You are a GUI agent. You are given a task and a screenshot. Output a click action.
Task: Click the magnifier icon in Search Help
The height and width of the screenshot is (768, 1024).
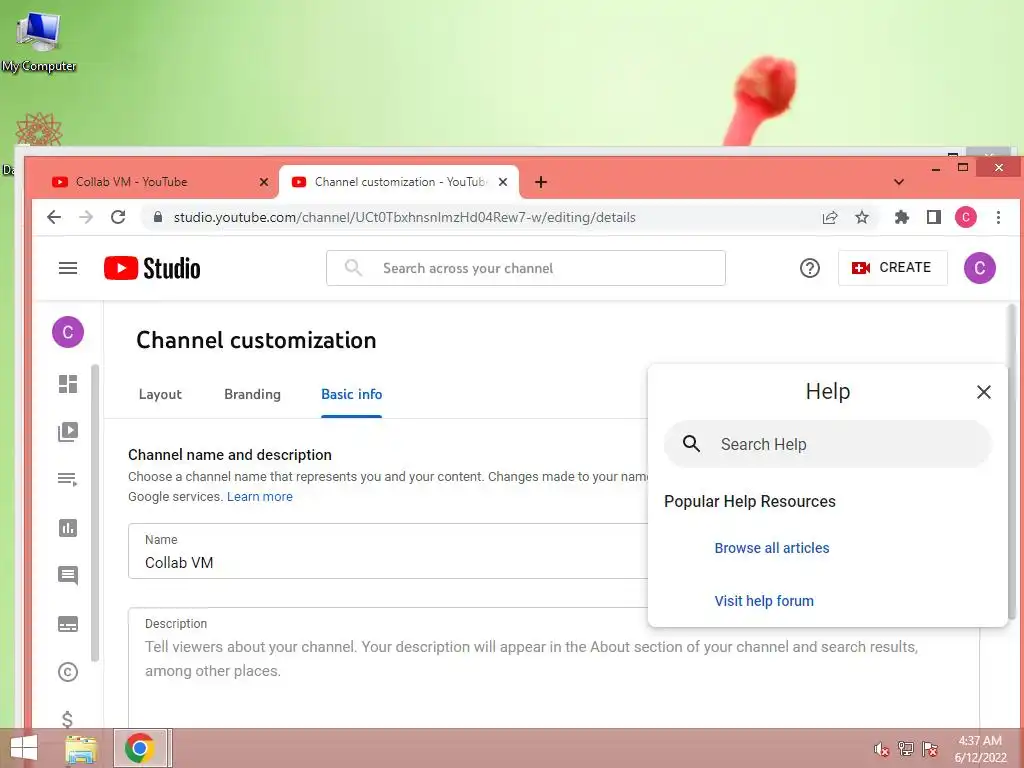pyautogui.click(x=692, y=444)
